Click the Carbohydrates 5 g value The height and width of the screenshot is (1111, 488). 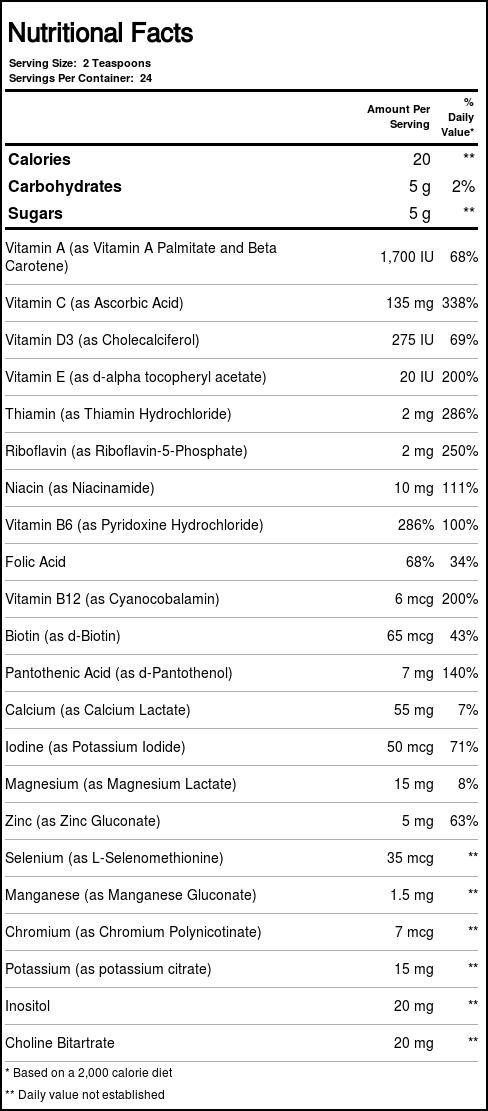(x=420, y=186)
